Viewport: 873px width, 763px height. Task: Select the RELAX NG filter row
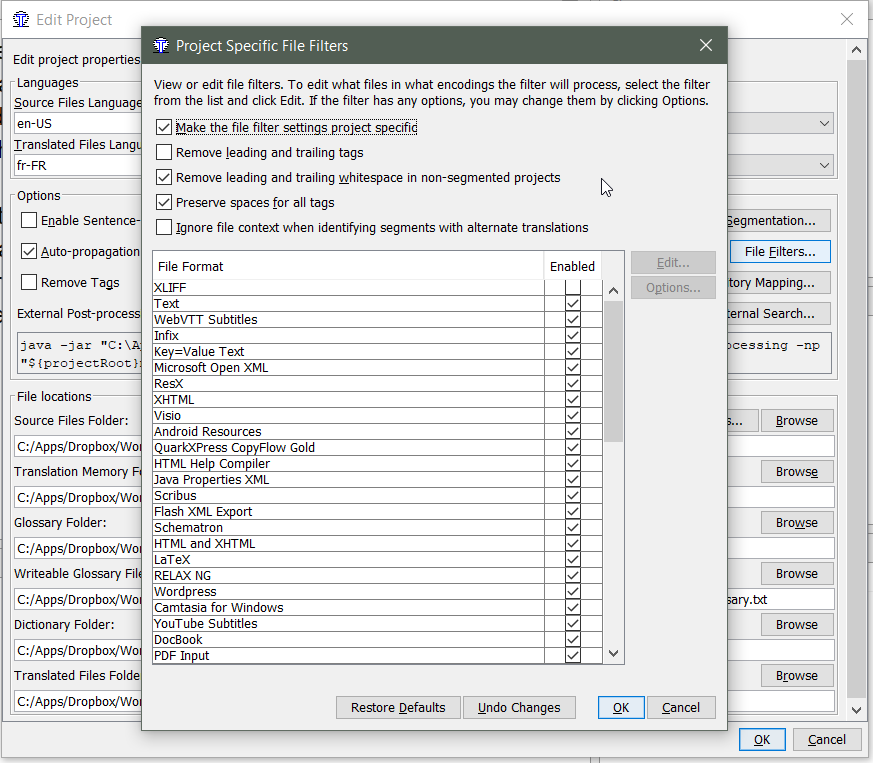[x=349, y=576]
